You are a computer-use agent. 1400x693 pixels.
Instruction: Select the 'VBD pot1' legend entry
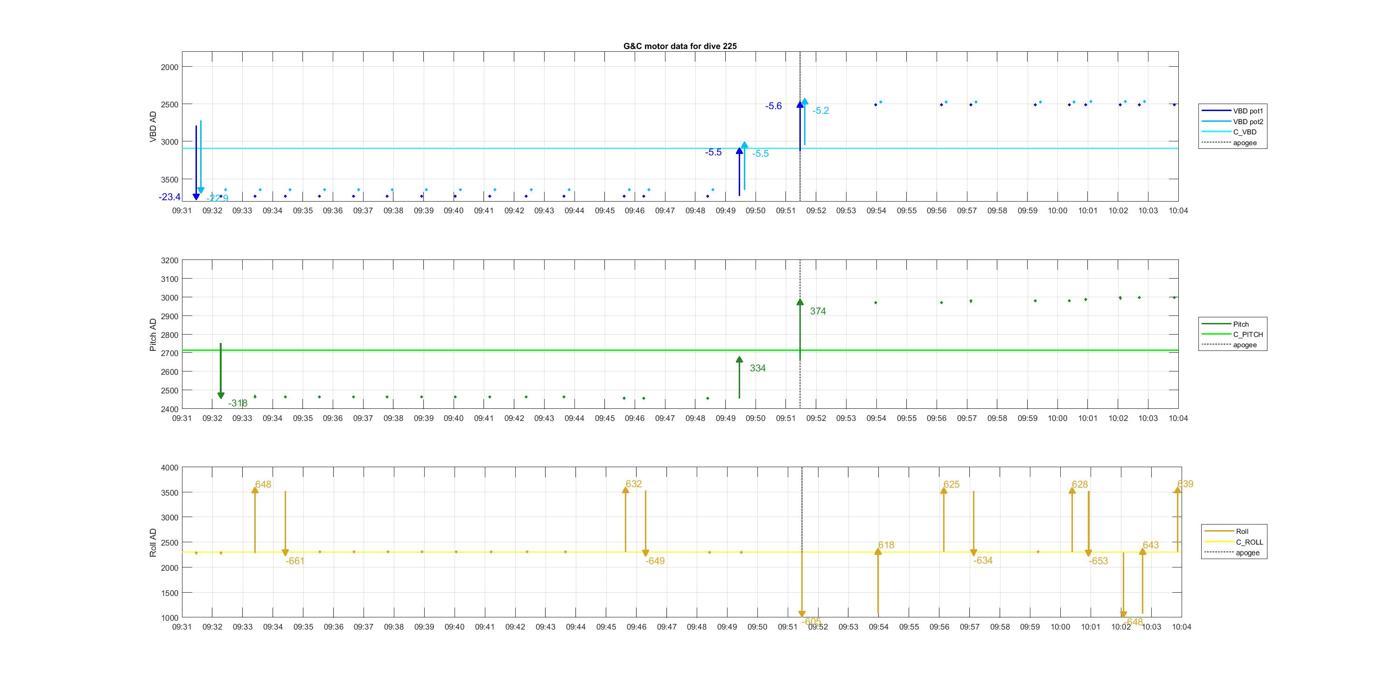coord(1233,111)
